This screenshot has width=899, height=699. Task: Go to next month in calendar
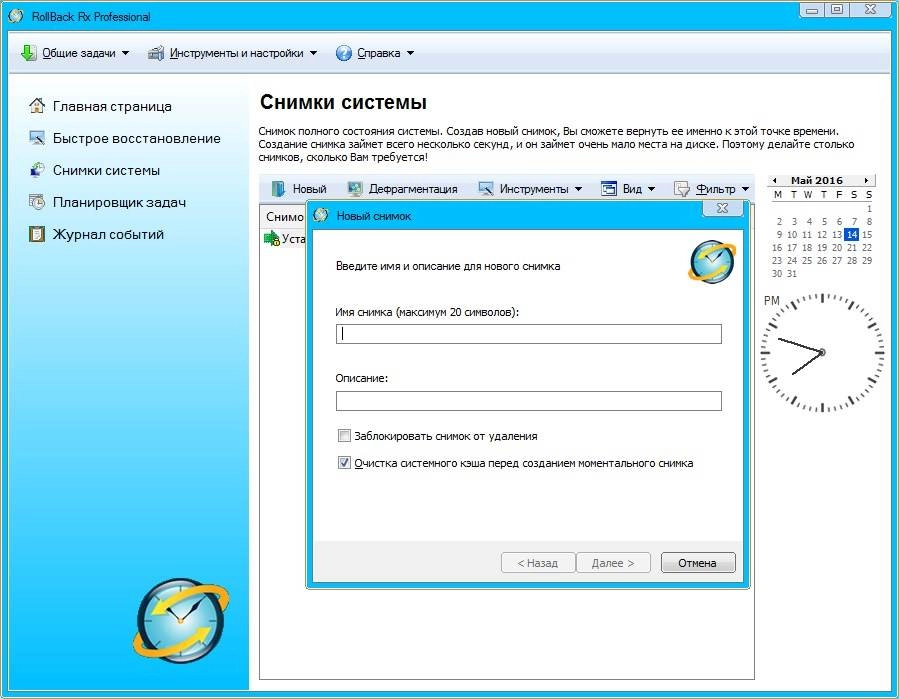point(866,180)
